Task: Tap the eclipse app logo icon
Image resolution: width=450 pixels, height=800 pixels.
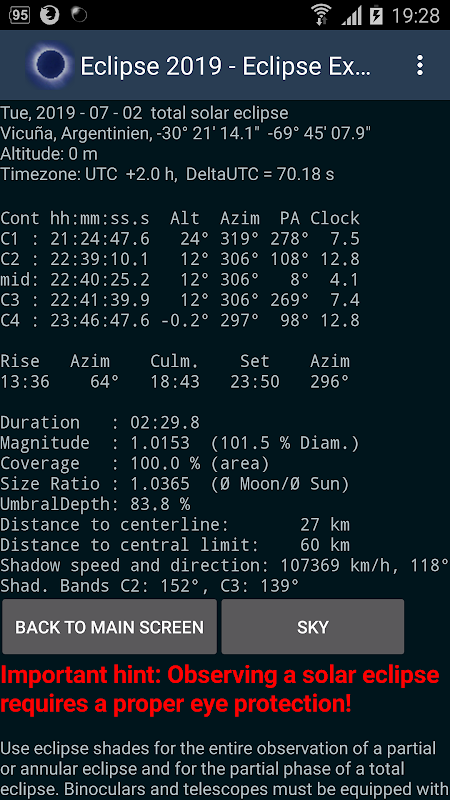Action: coord(50,65)
